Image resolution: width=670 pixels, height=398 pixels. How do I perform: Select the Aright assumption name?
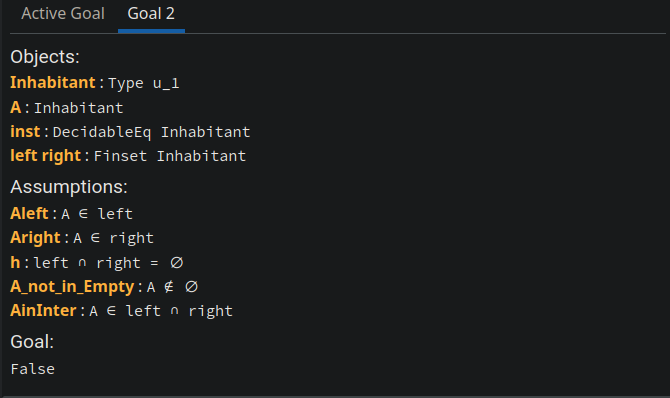pyautogui.click(x=35, y=238)
